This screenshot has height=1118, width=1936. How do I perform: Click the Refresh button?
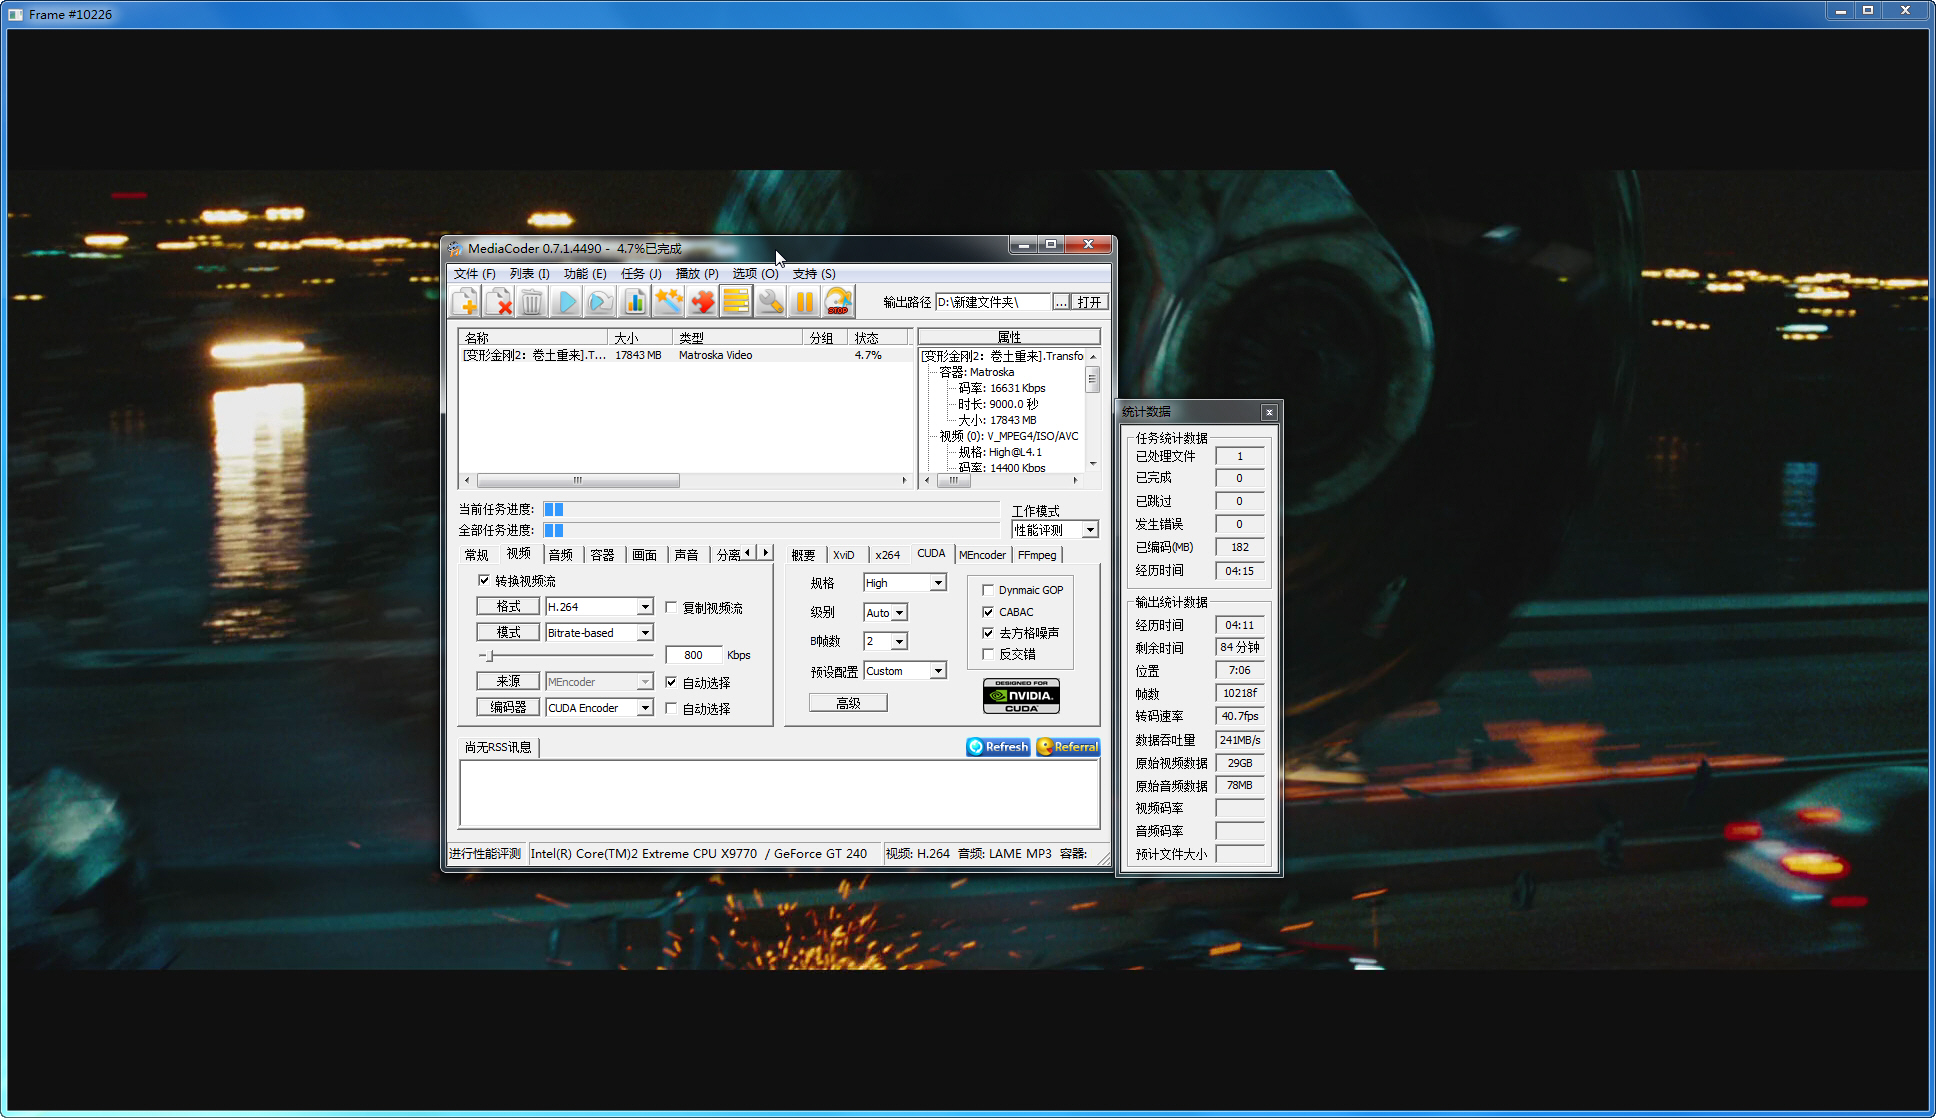pyautogui.click(x=998, y=747)
